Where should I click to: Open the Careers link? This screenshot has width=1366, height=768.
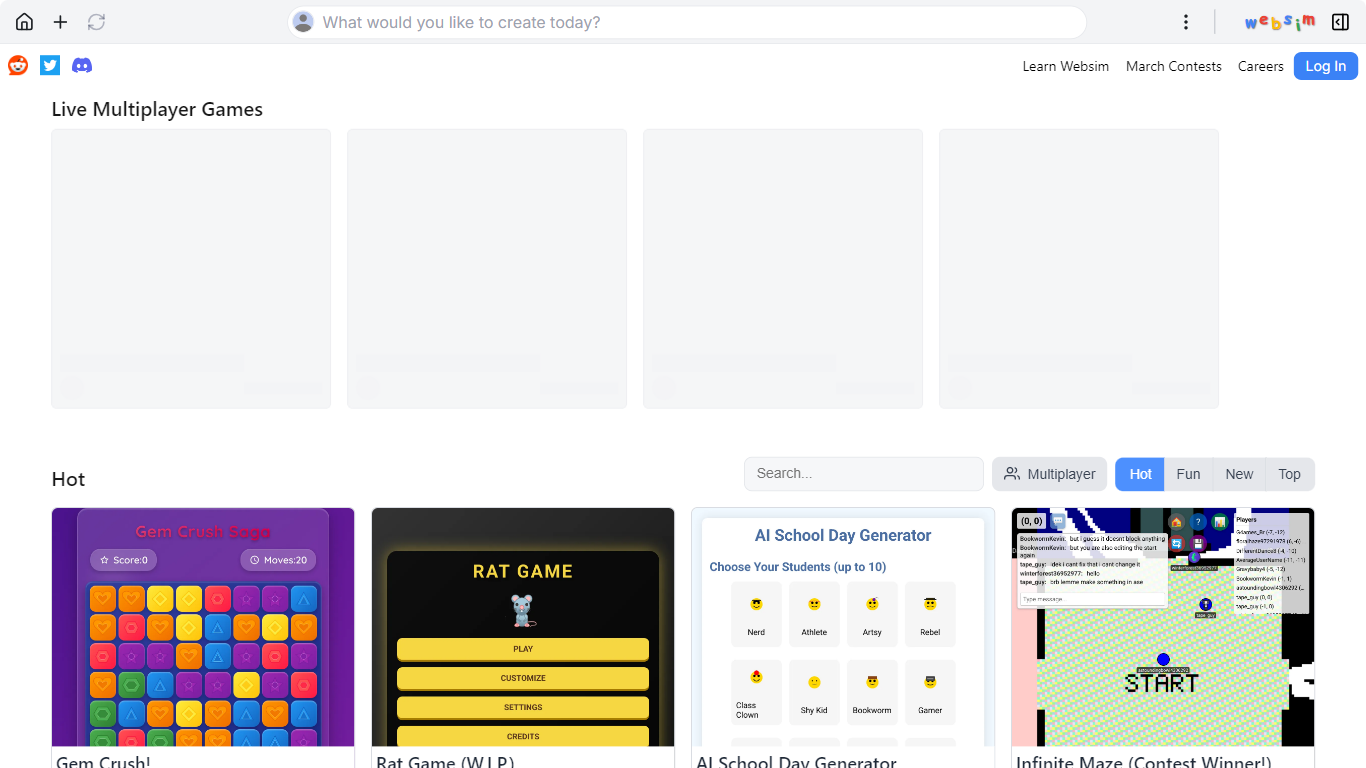[x=1260, y=66]
